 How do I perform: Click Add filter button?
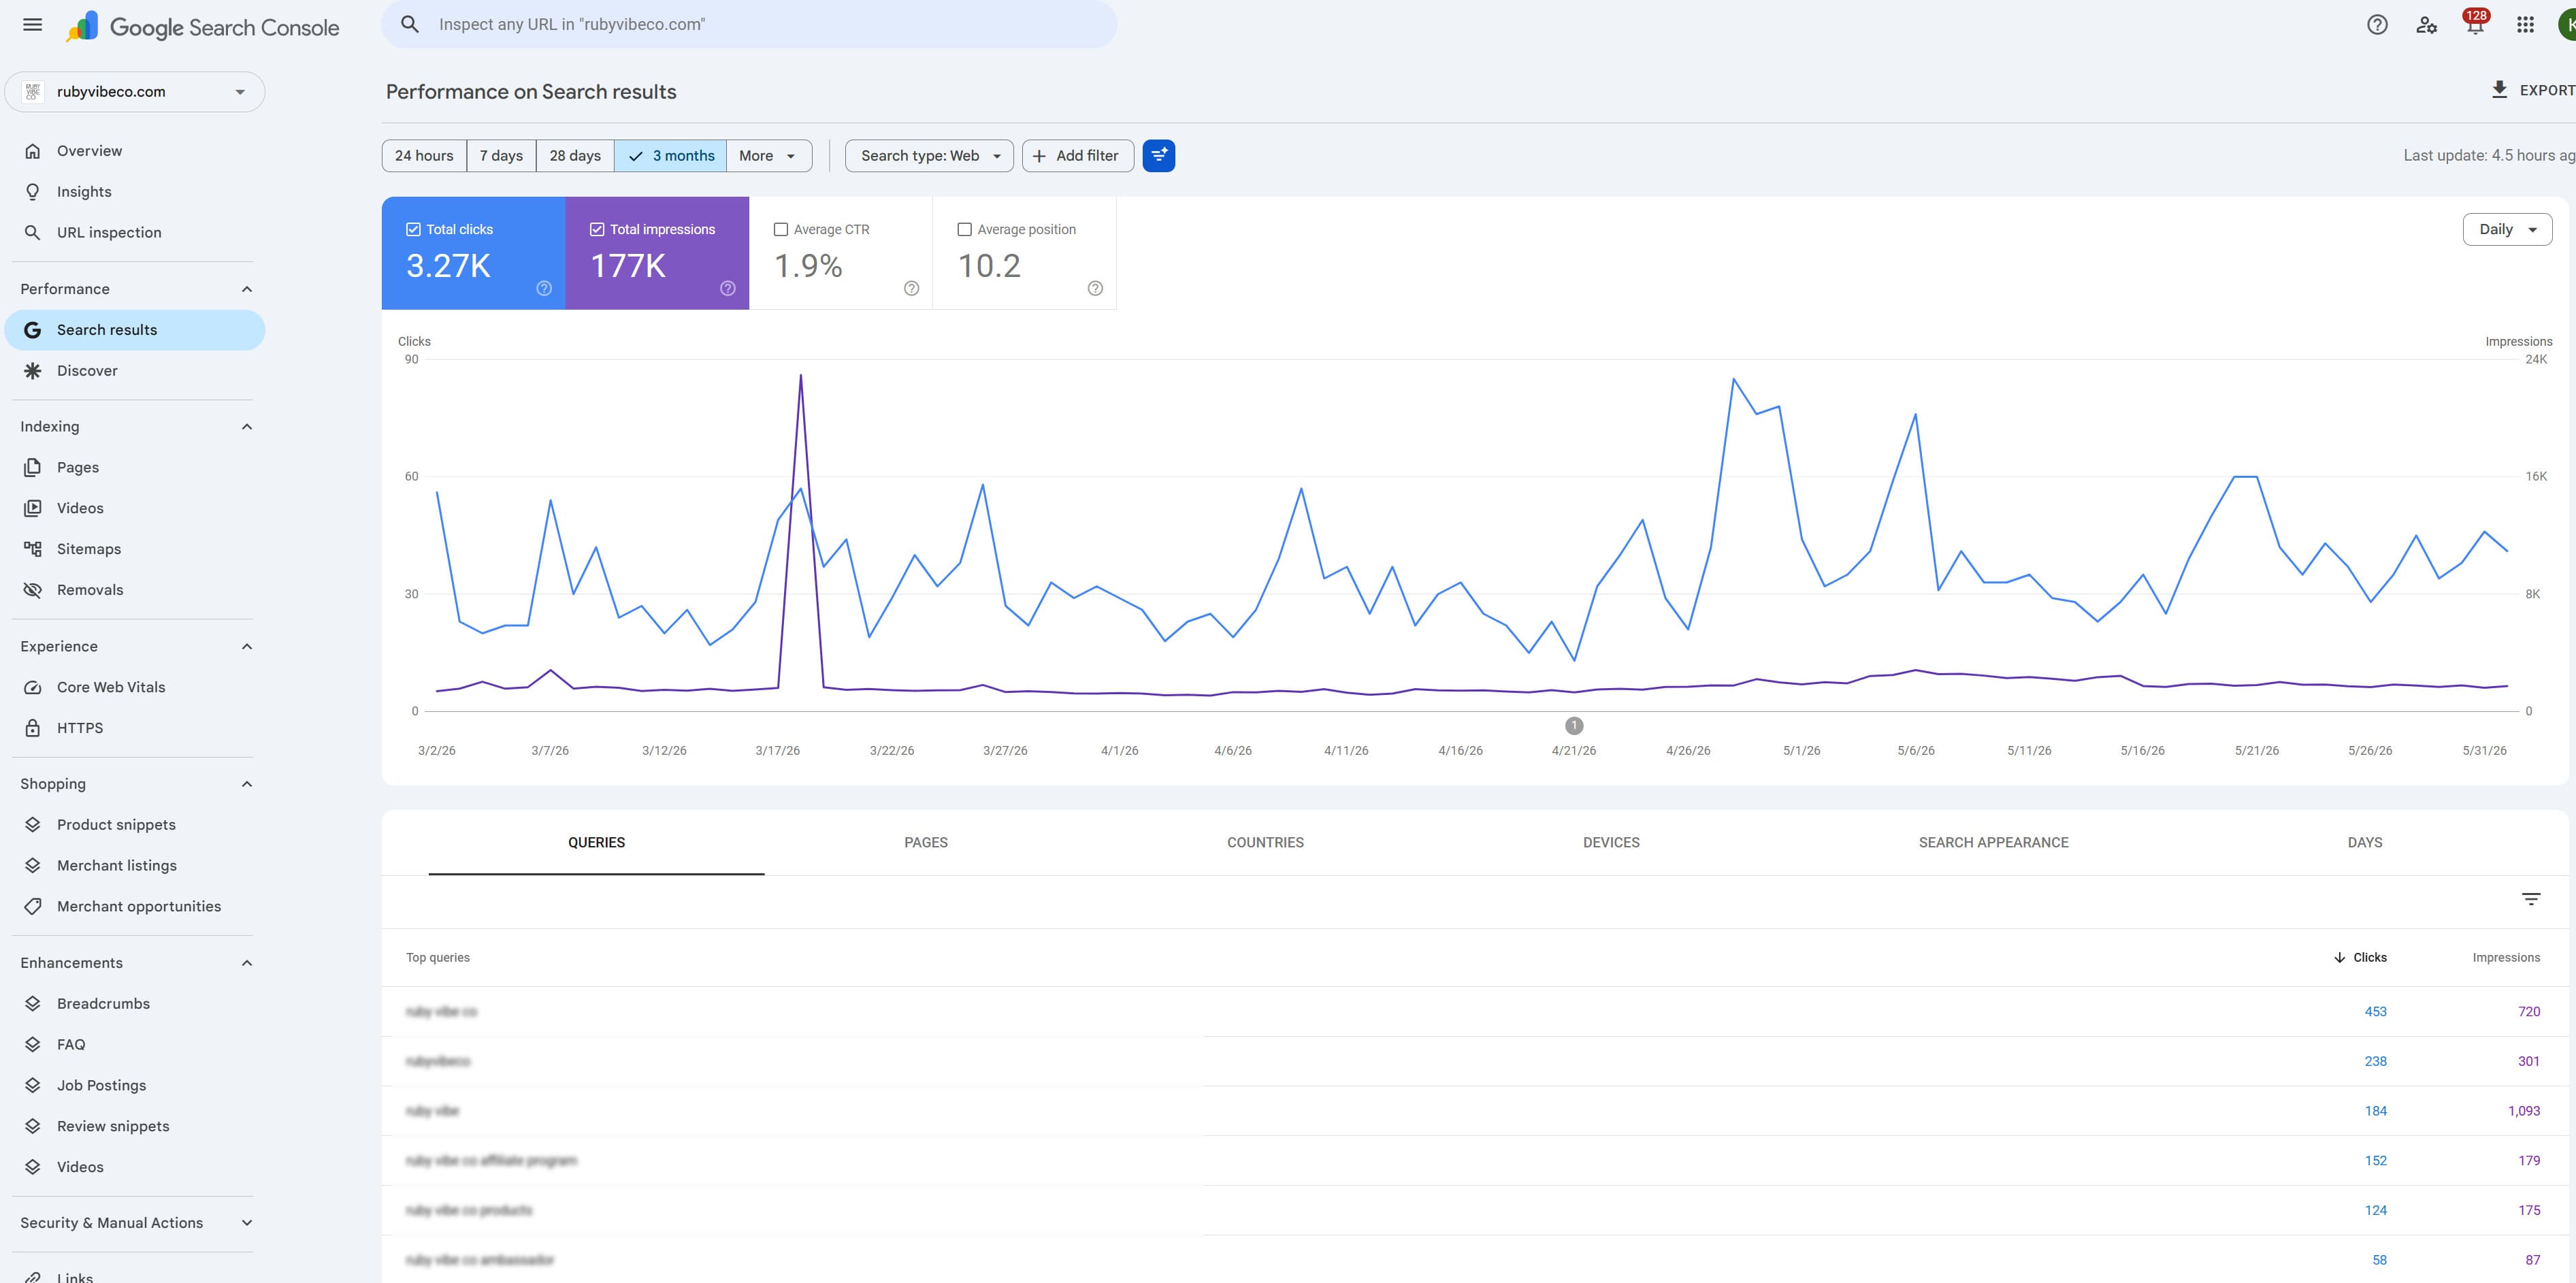pos(1077,156)
